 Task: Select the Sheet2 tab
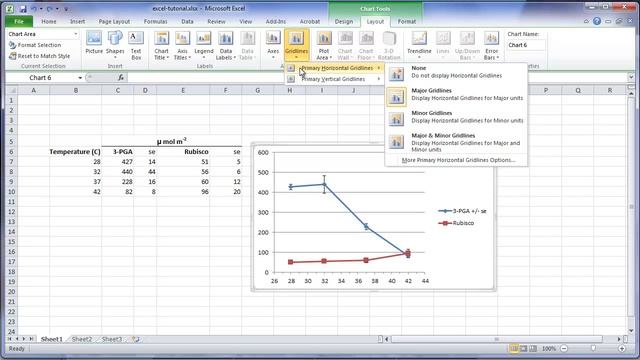(x=82, y=339)
